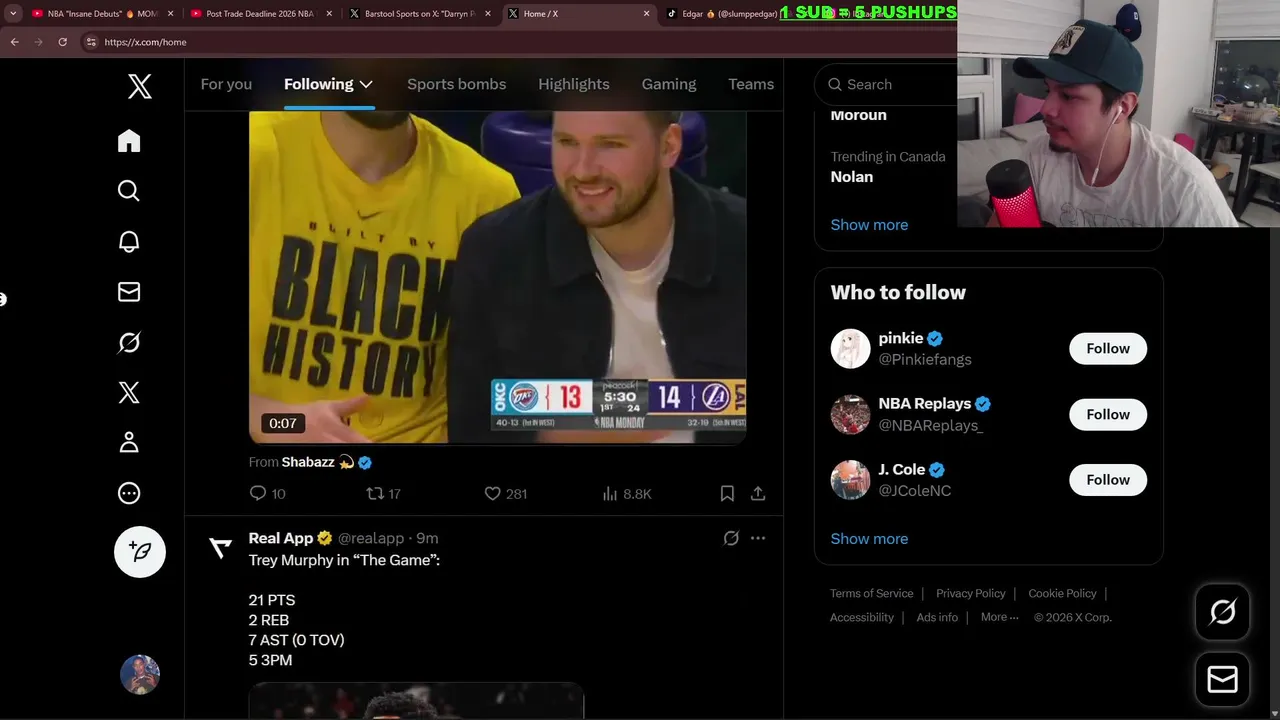
Task: Open the Cookie Policy link
Action: pyautogui.click(x=1062, y=593)
